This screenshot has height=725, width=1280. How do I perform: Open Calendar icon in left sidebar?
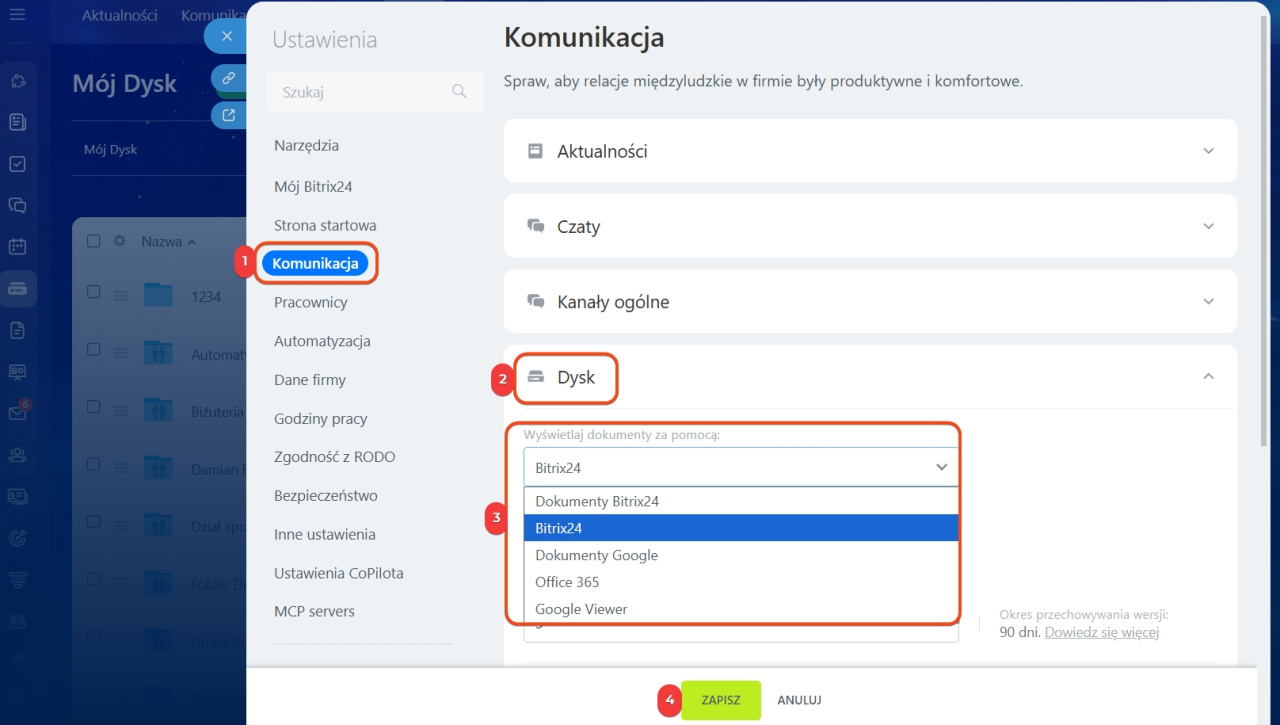pos(17,246)
